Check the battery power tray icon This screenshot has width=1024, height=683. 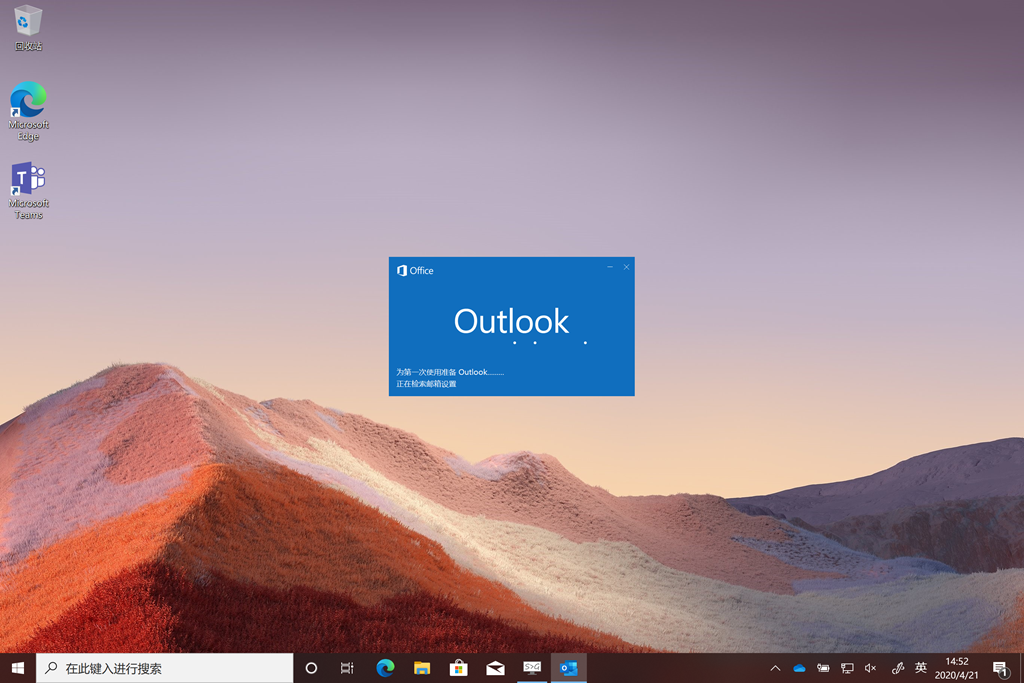824,668
